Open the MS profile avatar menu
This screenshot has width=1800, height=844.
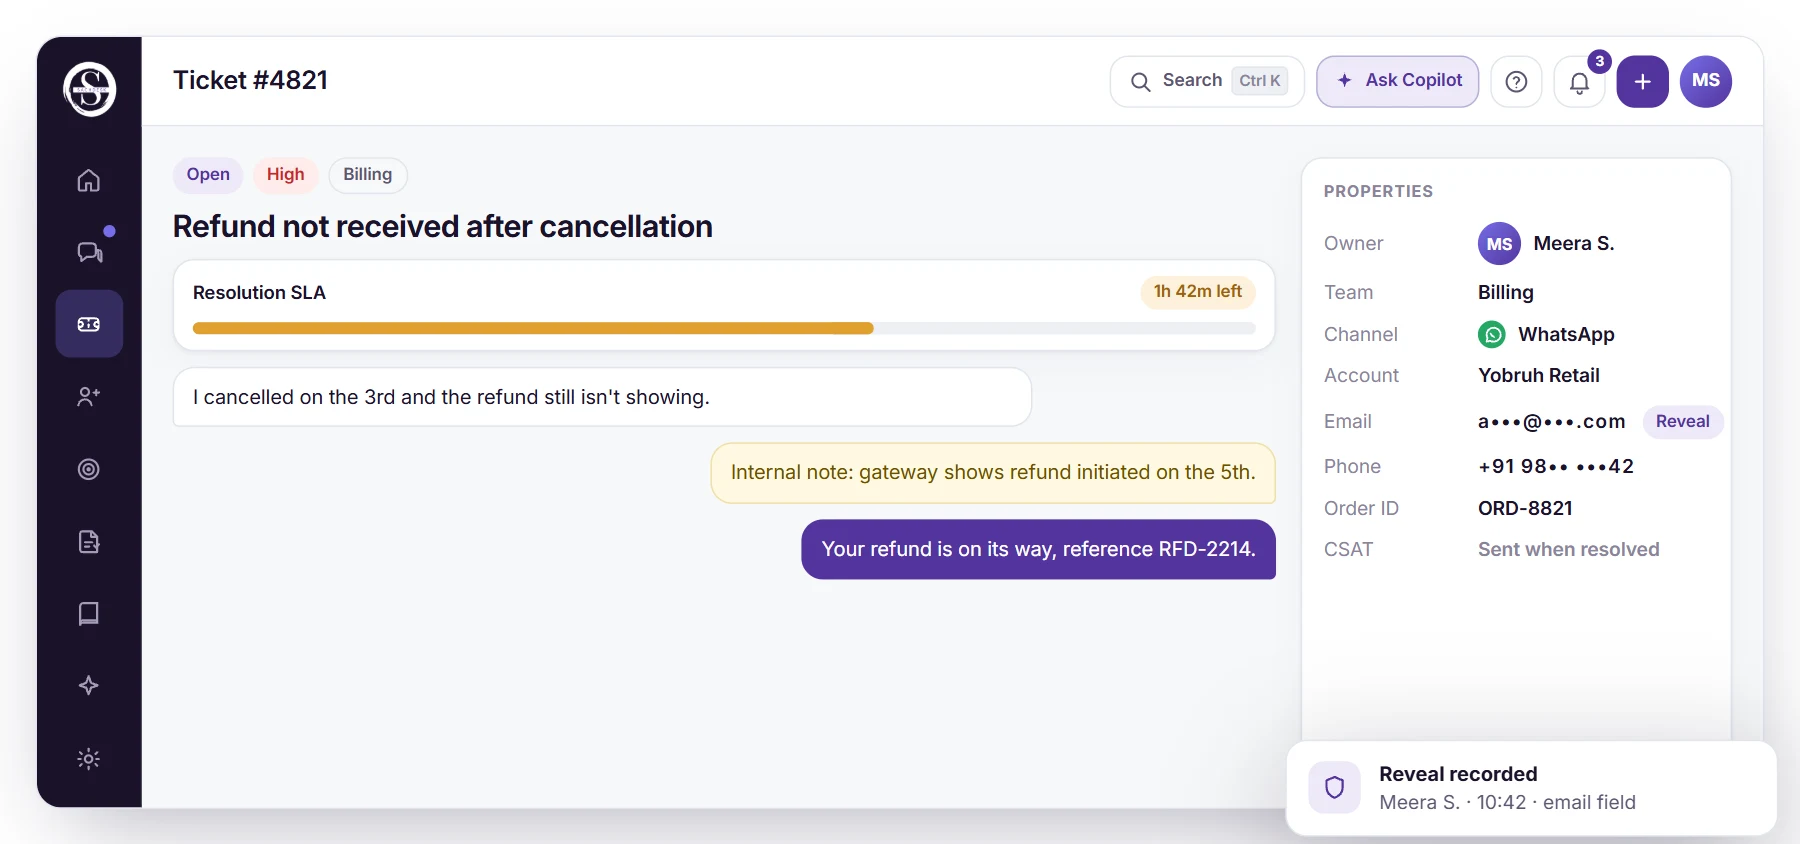point(1705,81)
